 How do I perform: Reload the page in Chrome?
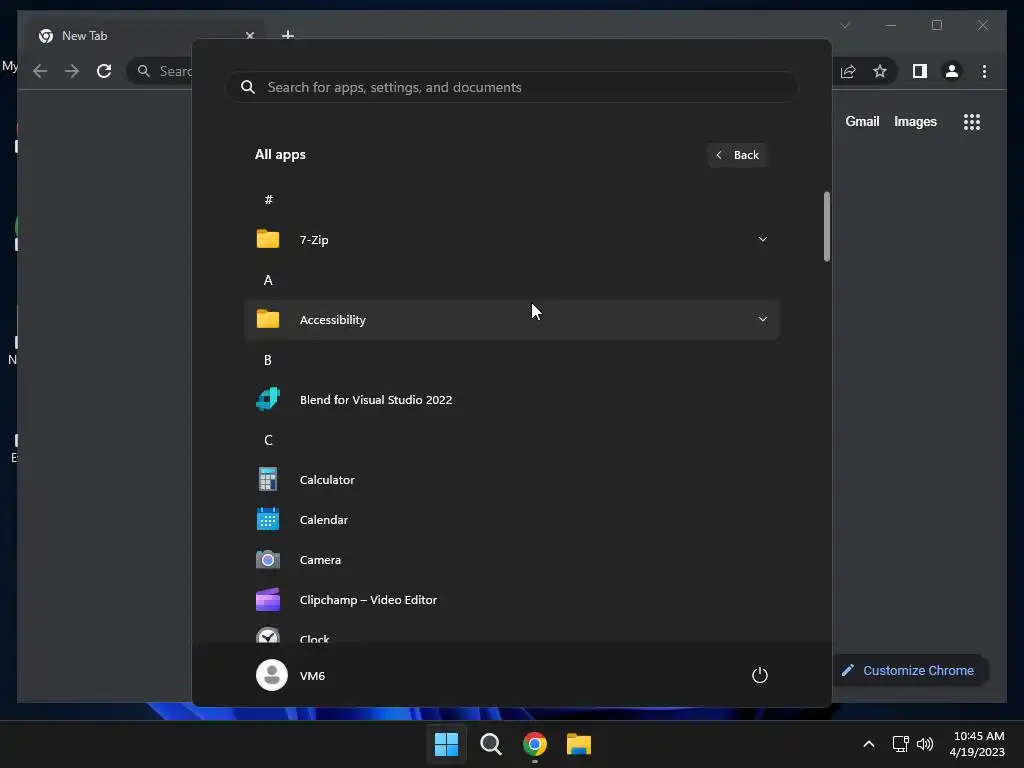[x=104, y=71]
